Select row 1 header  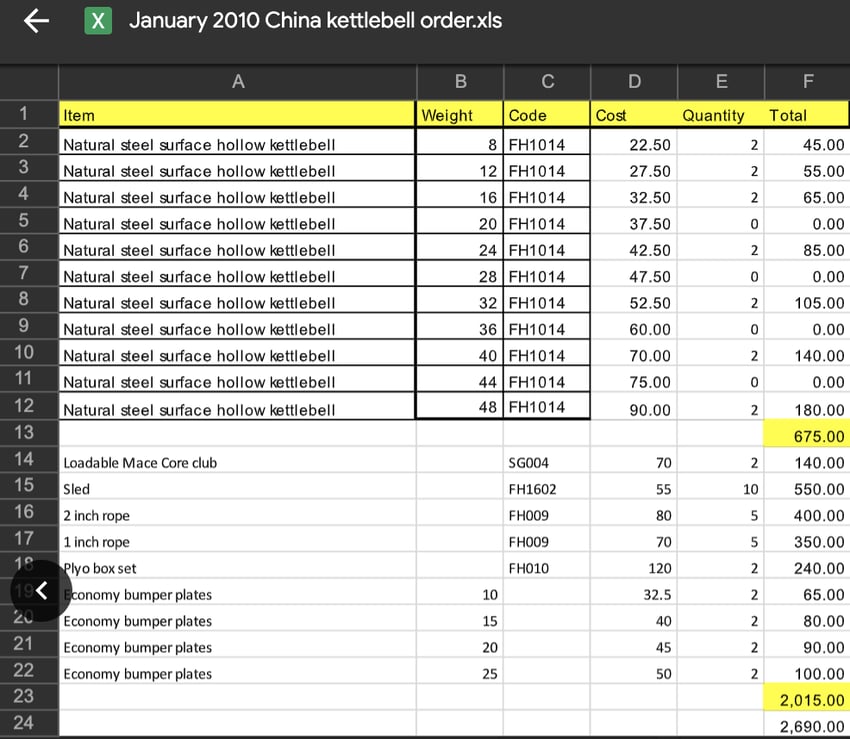click(29, 114)
